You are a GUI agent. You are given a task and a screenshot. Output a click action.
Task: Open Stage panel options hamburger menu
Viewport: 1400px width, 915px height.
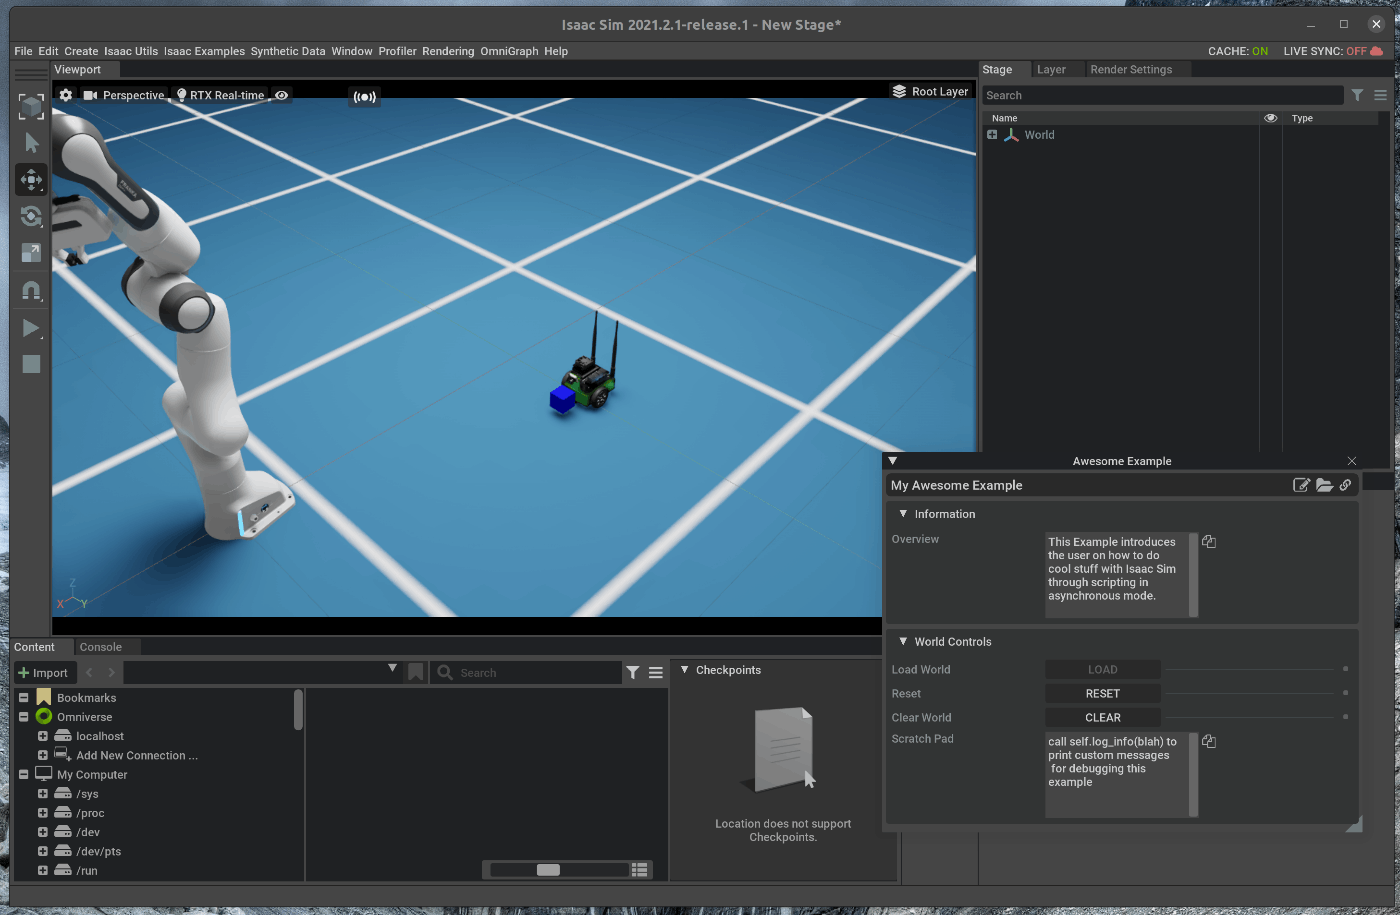1380,95
